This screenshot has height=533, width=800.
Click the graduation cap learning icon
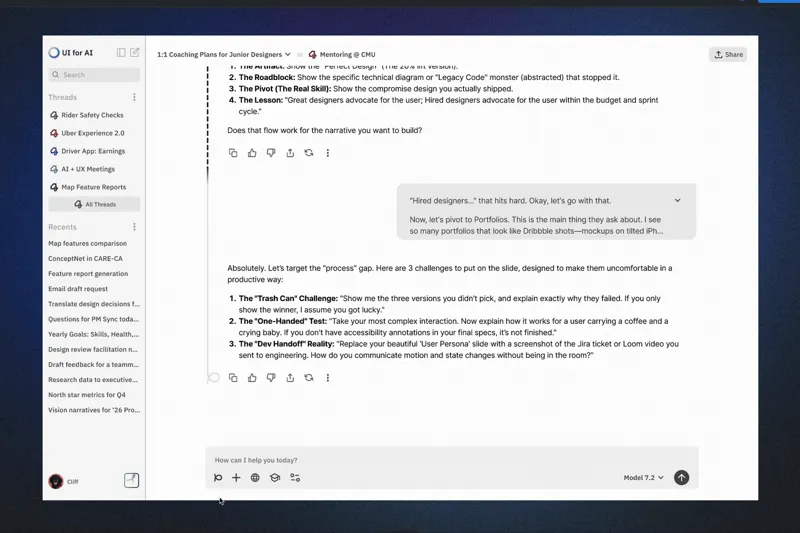(x=275, y=478)
